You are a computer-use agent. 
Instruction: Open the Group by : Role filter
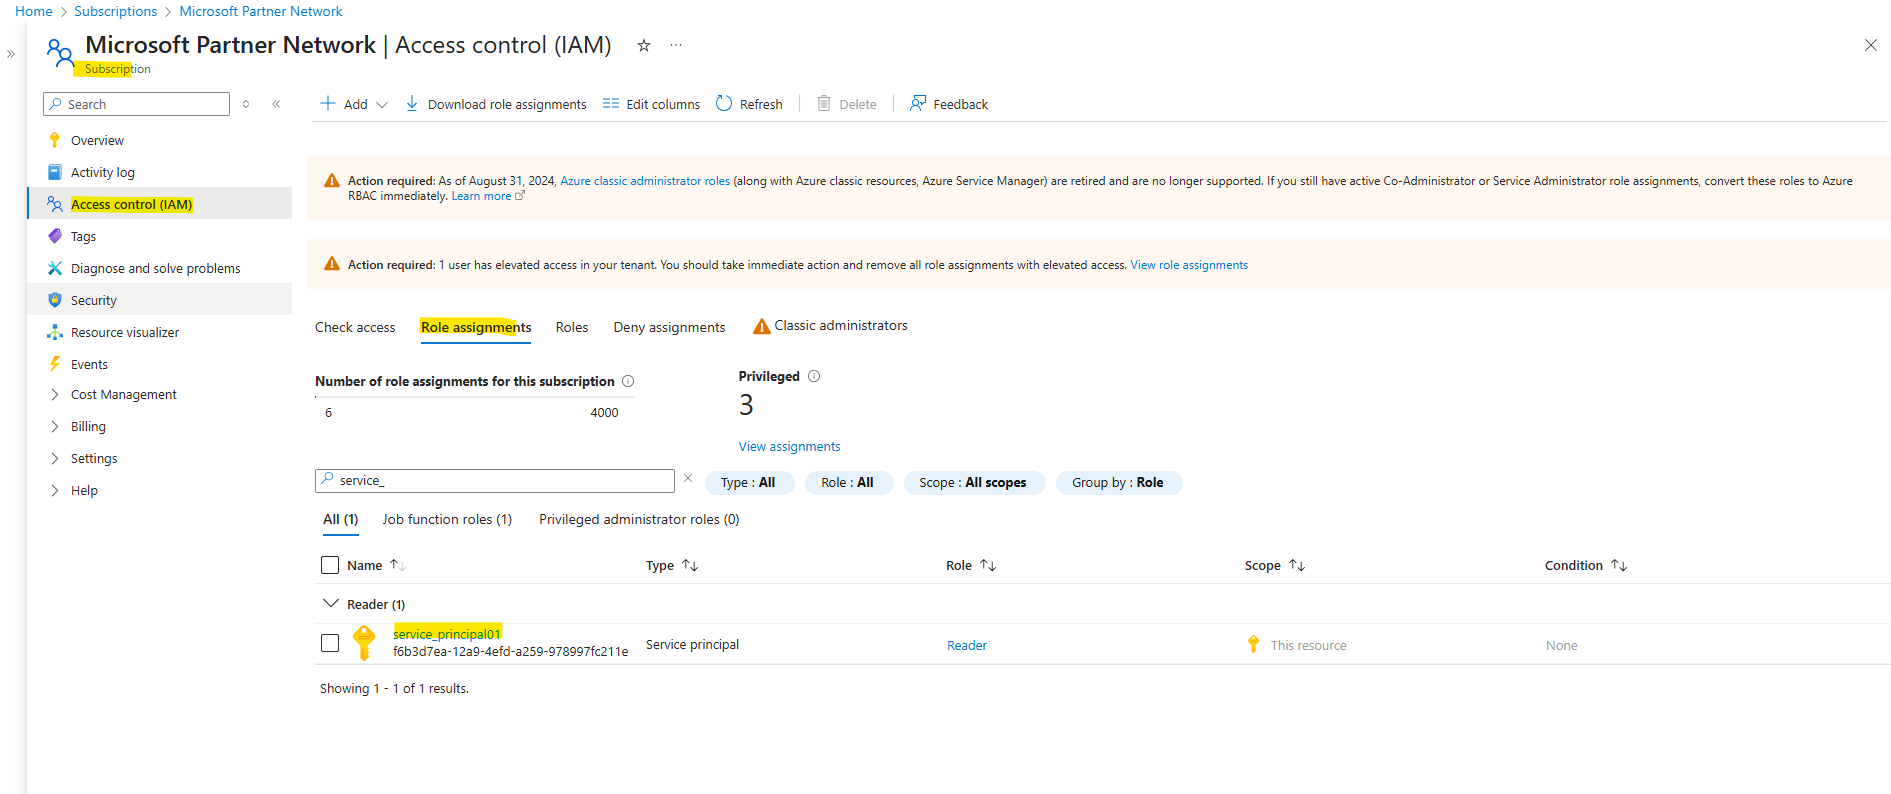tap(1118, 482)
